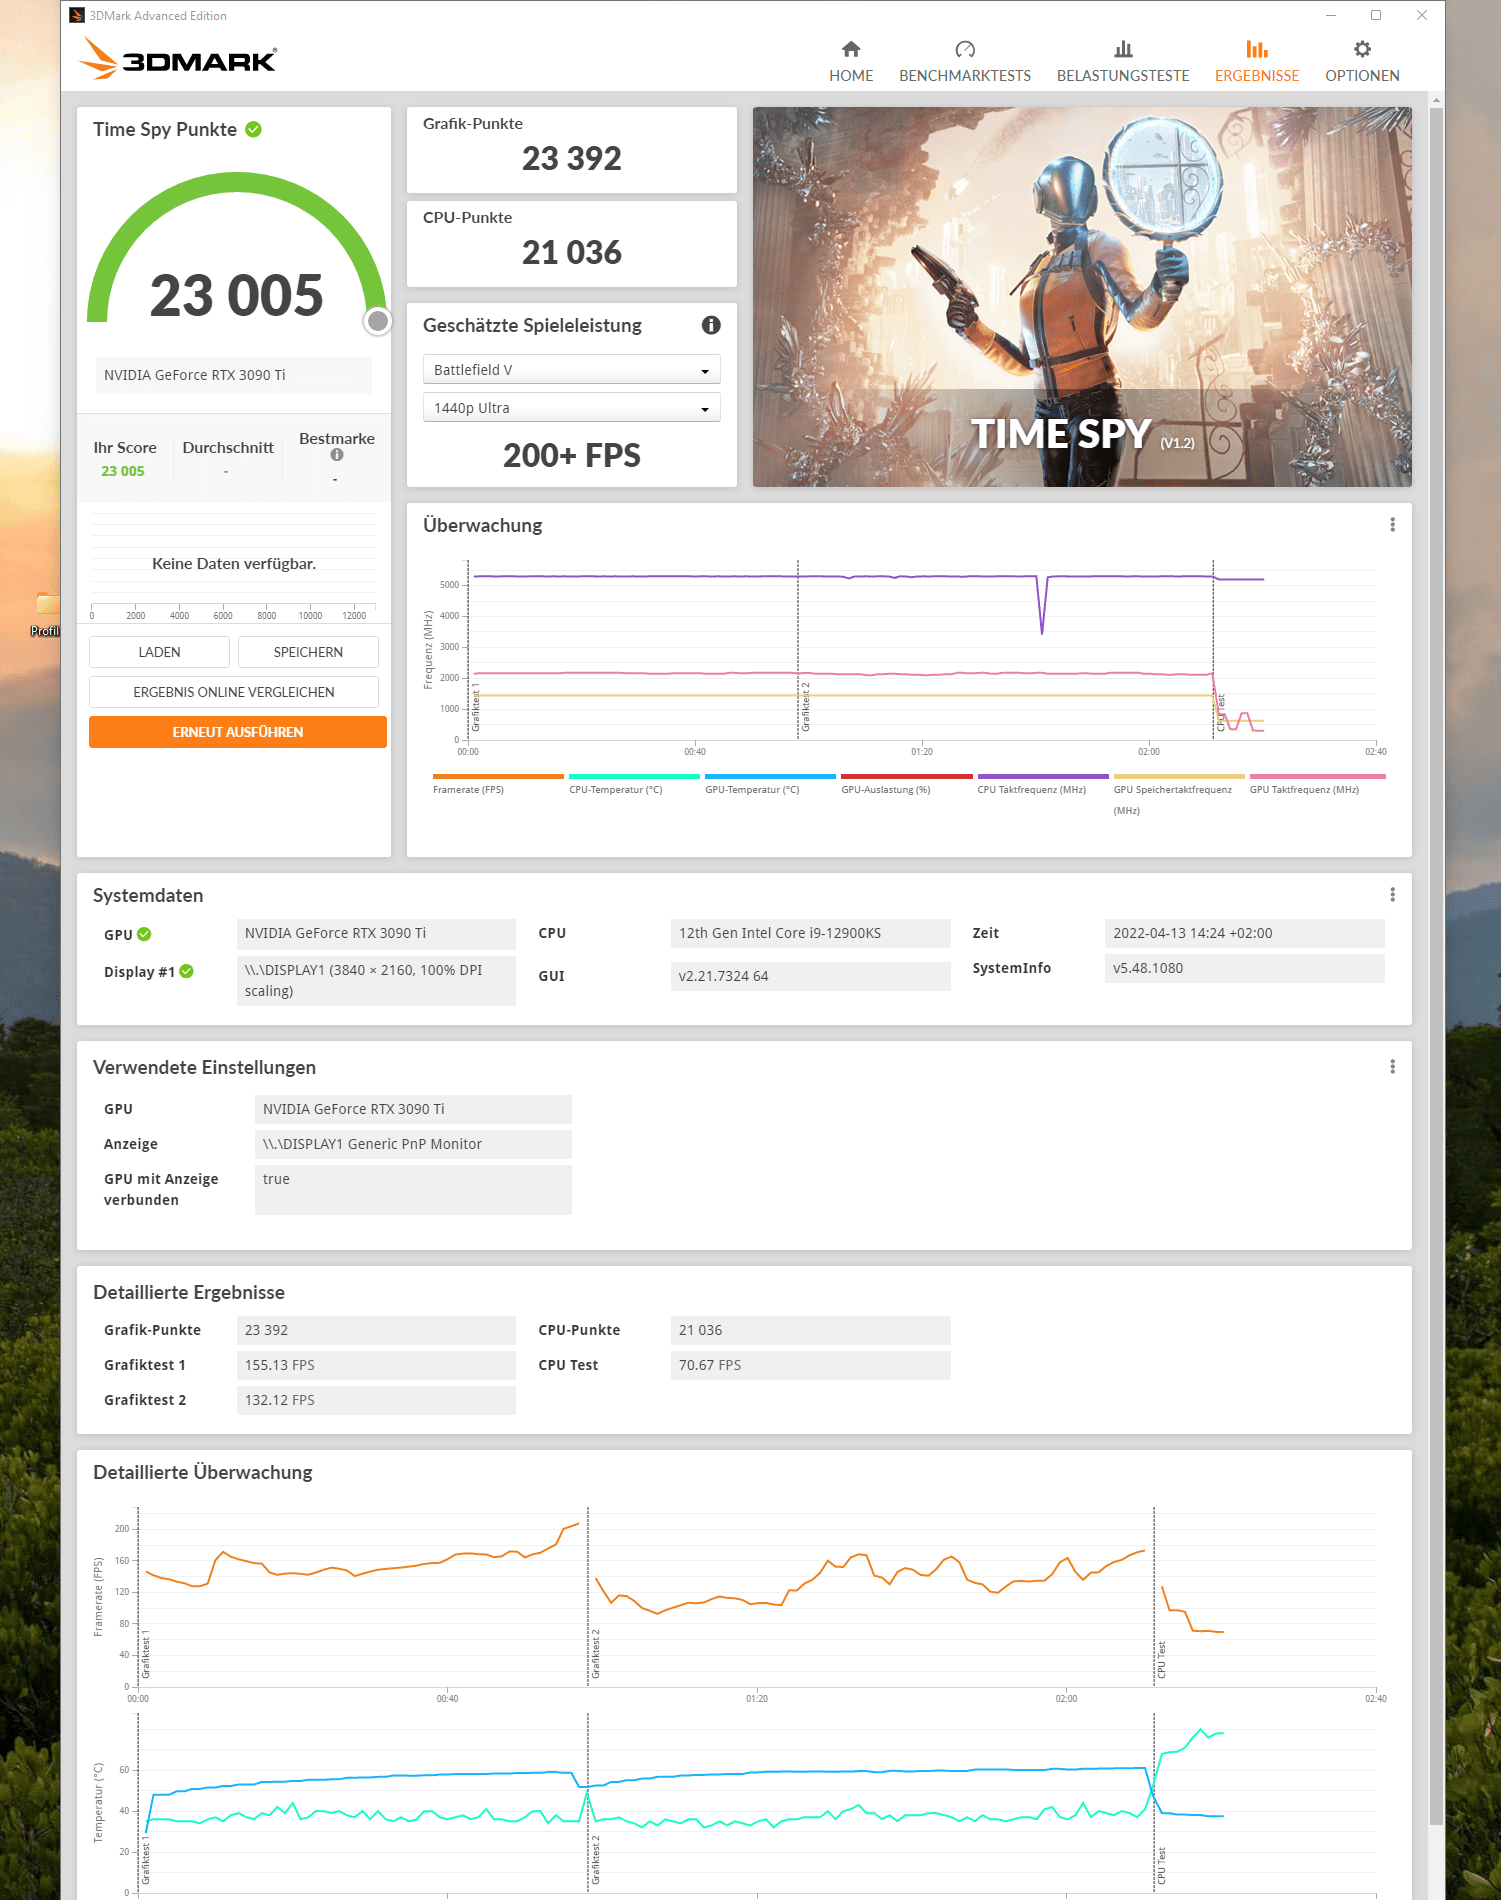The image size is (1501, 1900).
Task: Click the NVIDIA GeForce RTX 3090 Ti score field
Action: click(x=234, y=375)
